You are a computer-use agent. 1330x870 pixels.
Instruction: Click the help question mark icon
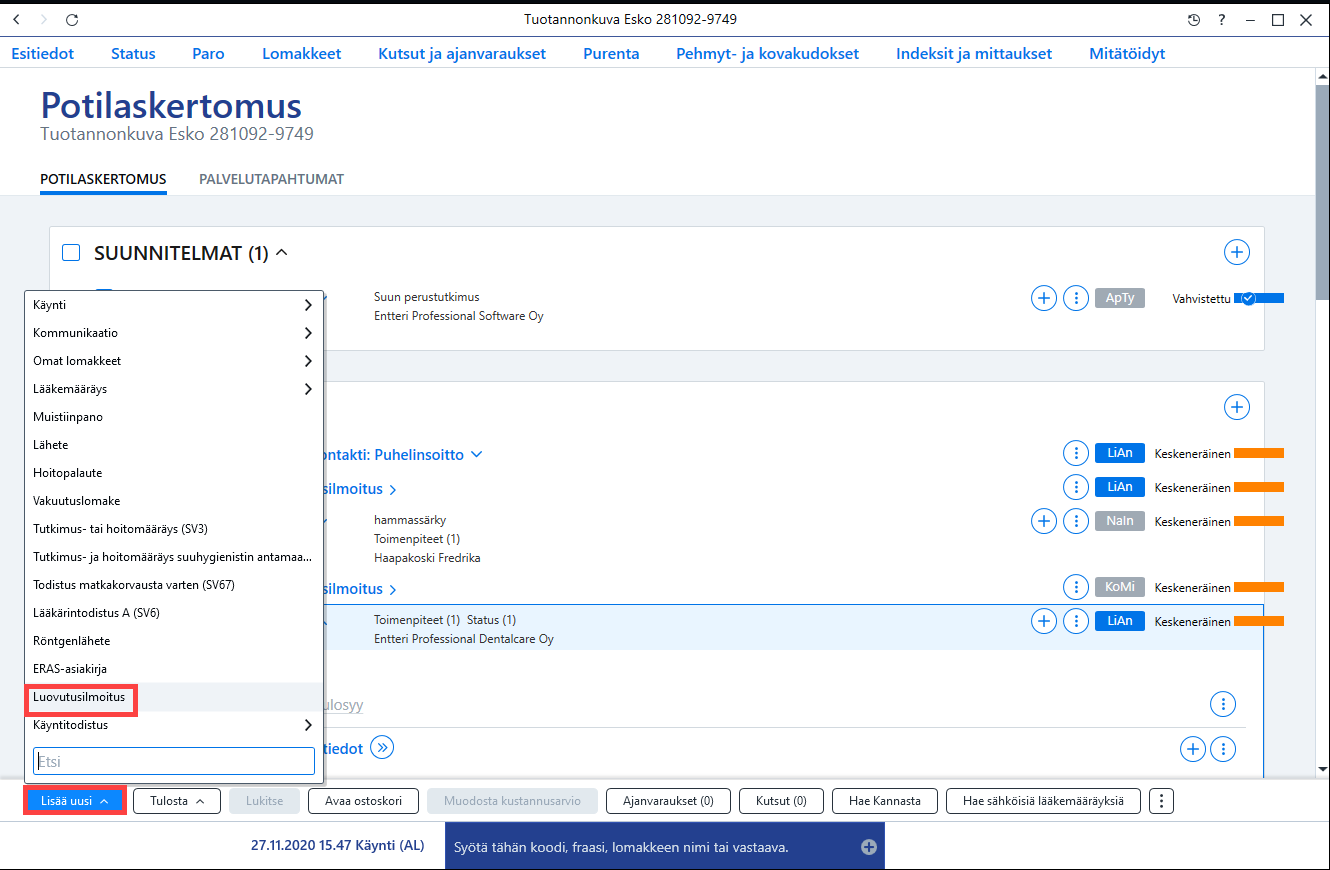1222,20
